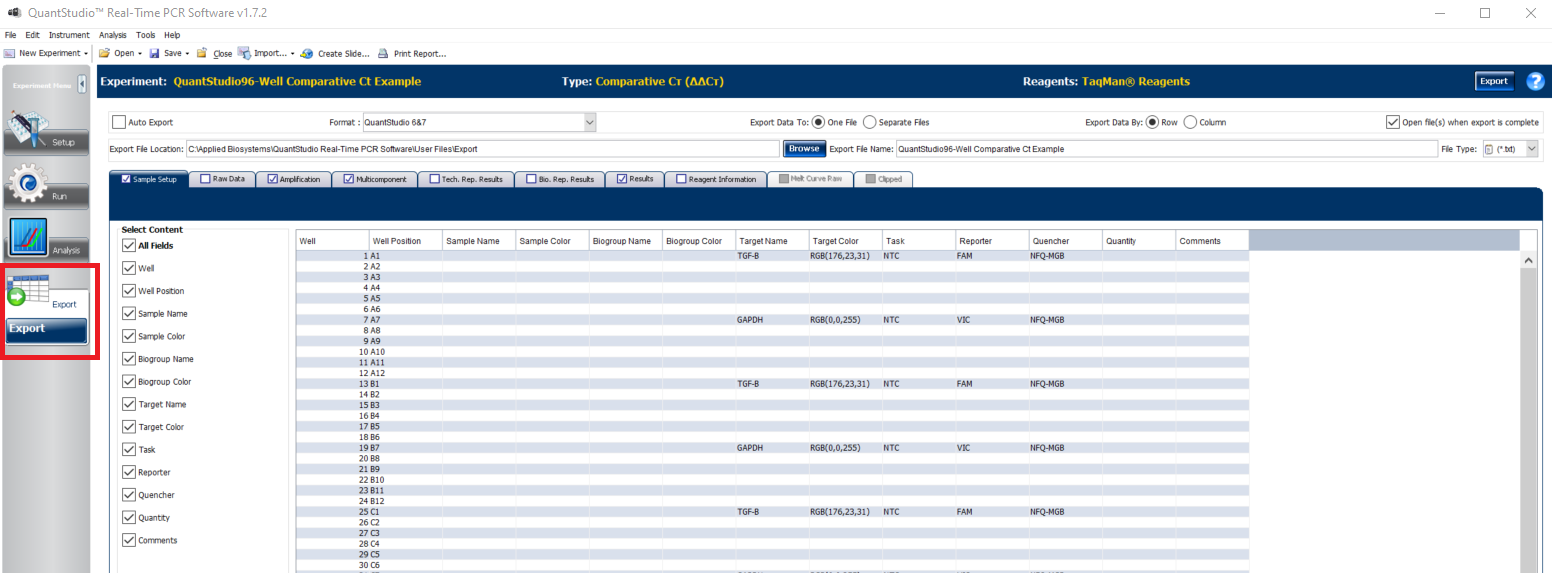Uncheck the Comments field checkbox
This screenshot has width=1552, height=573.
[128, 540]
